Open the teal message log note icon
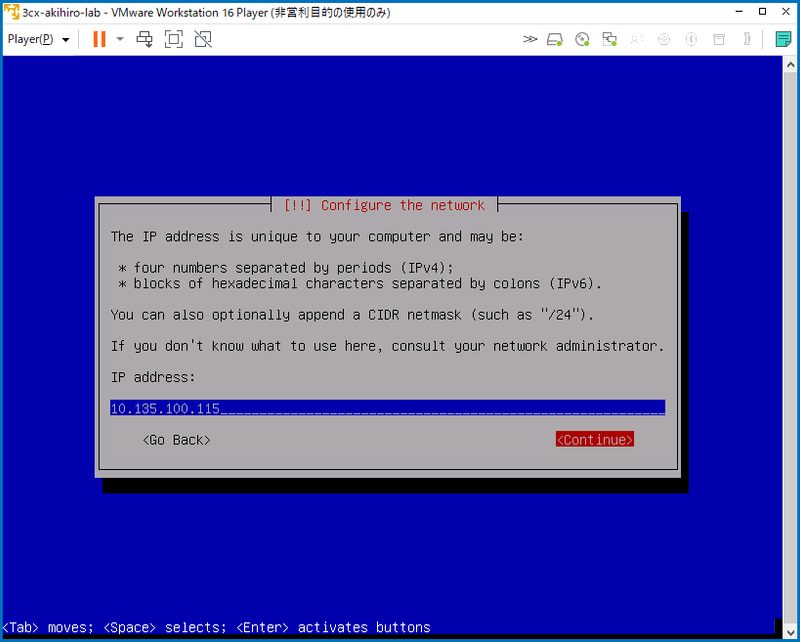The height and width of the screenshot is (642, 800). 783,39
